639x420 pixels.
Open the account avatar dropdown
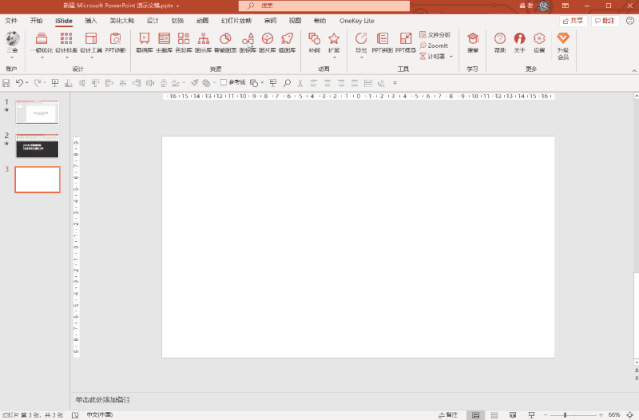tap(12, 45)
